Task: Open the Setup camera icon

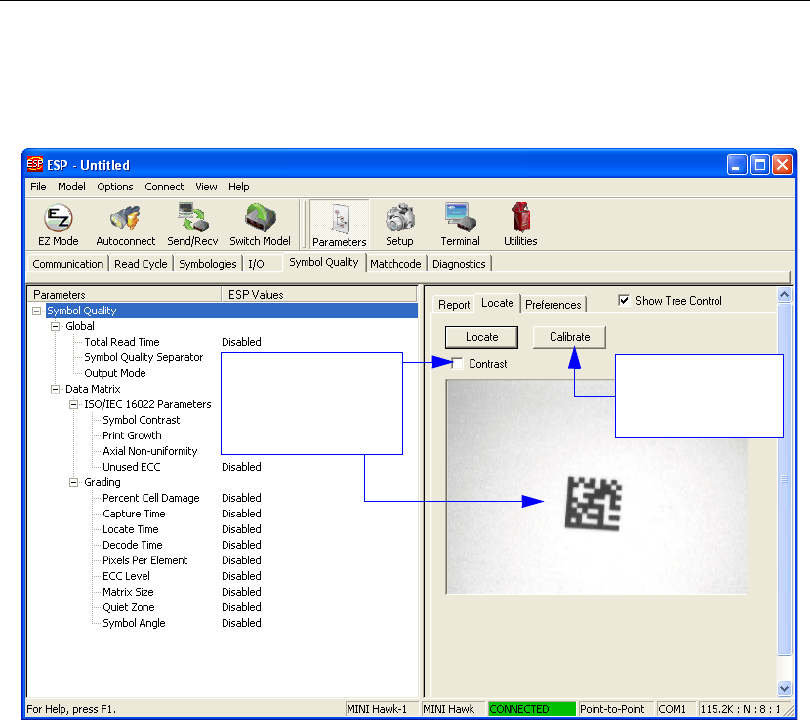Action: tap(400, 224)
